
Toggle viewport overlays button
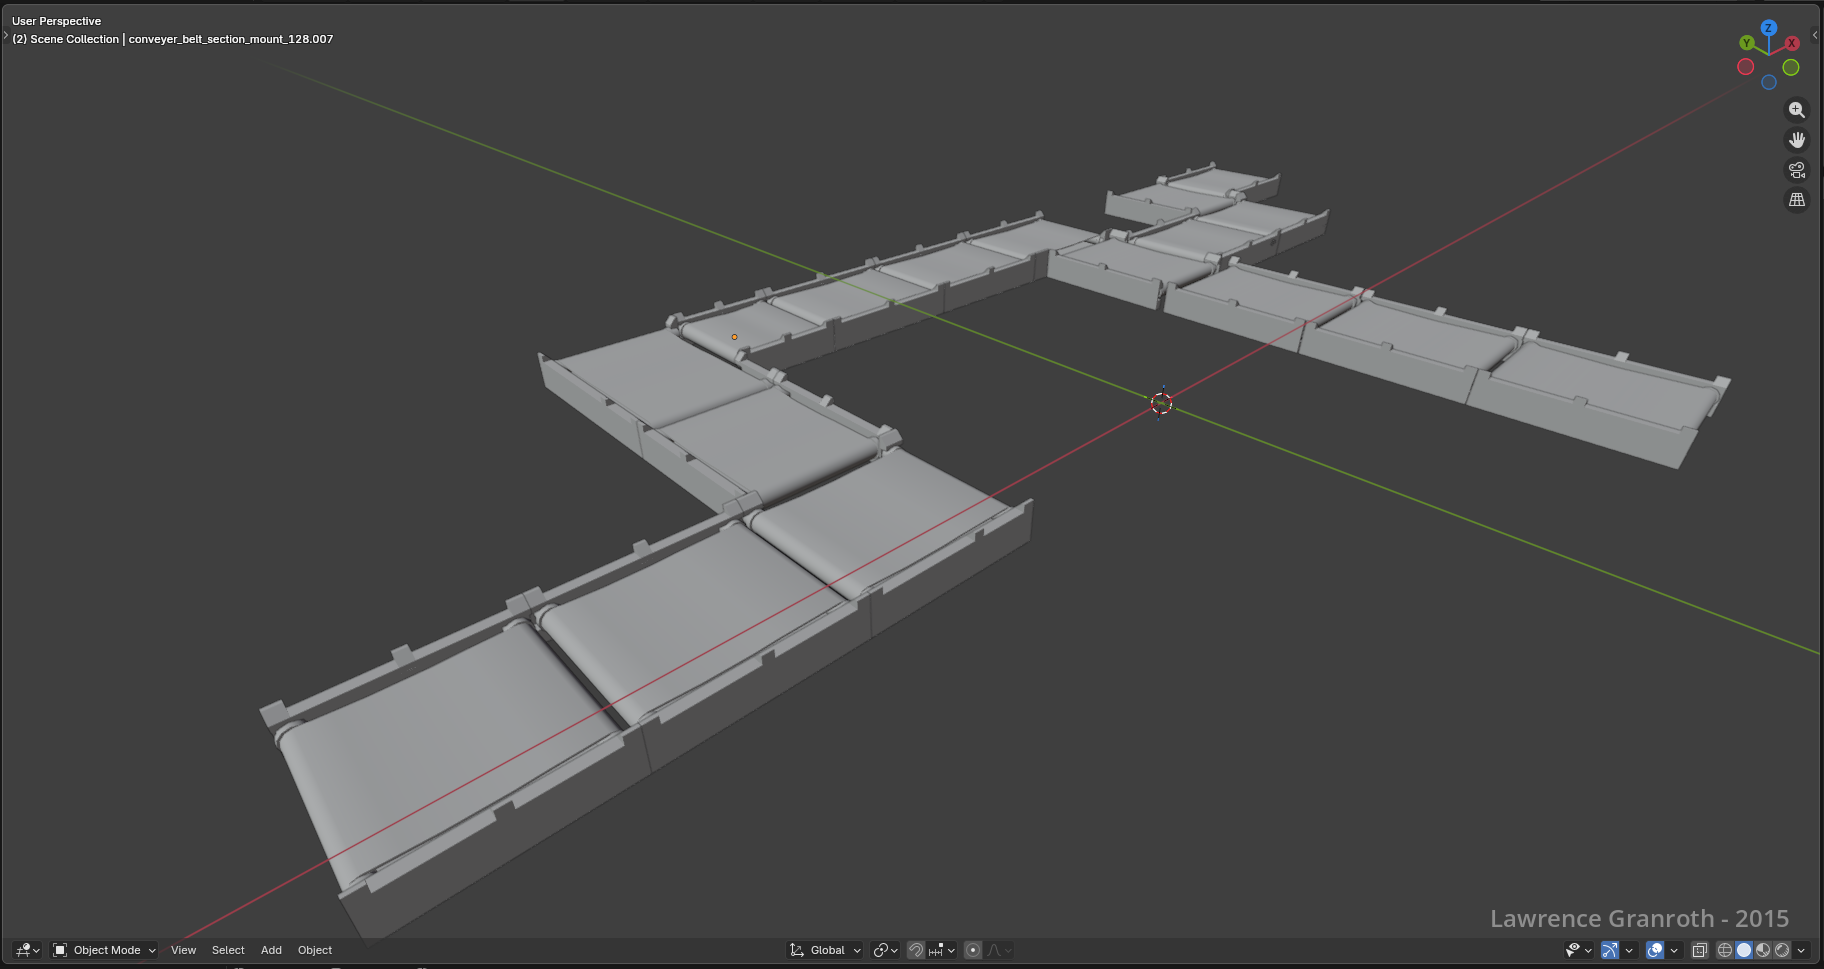pos(1655,950)
